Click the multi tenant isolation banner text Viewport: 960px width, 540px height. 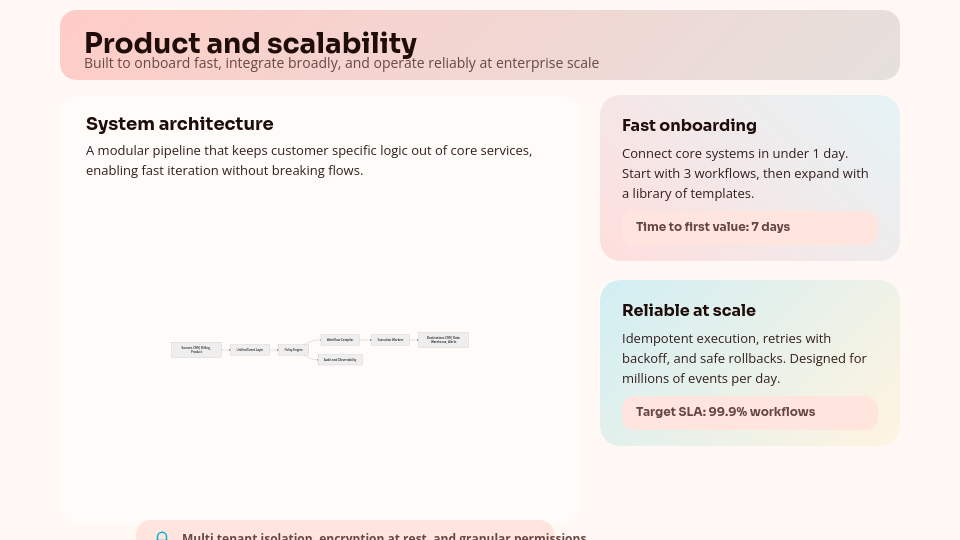(383, 535)
